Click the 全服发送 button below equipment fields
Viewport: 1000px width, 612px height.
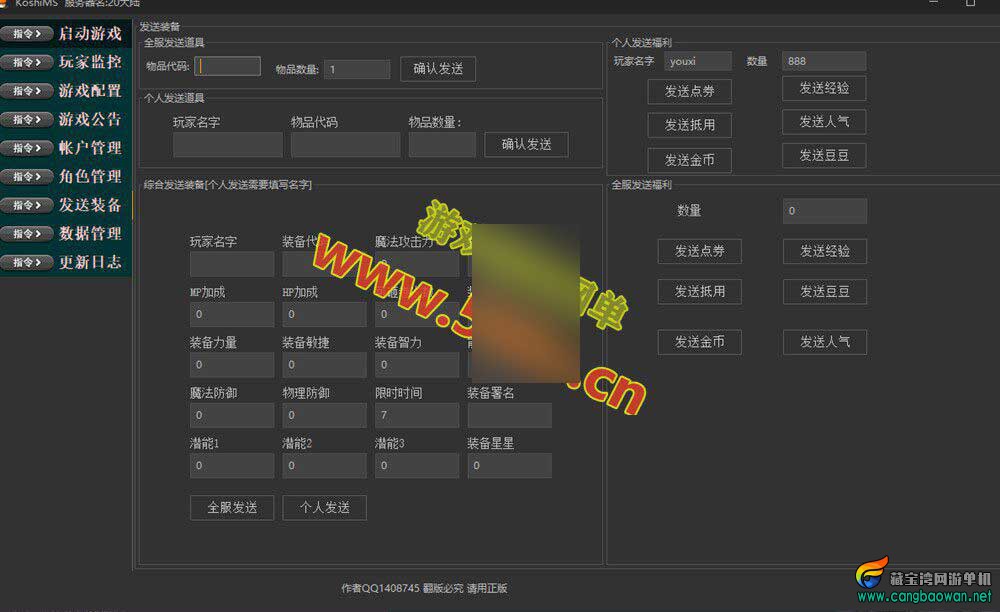coord(232,508)
